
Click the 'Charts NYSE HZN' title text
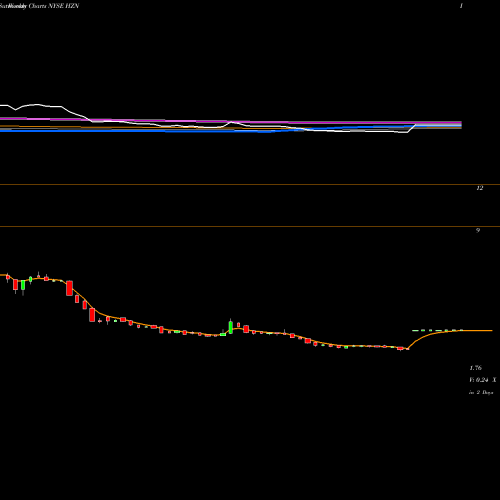tap(54, 6)
